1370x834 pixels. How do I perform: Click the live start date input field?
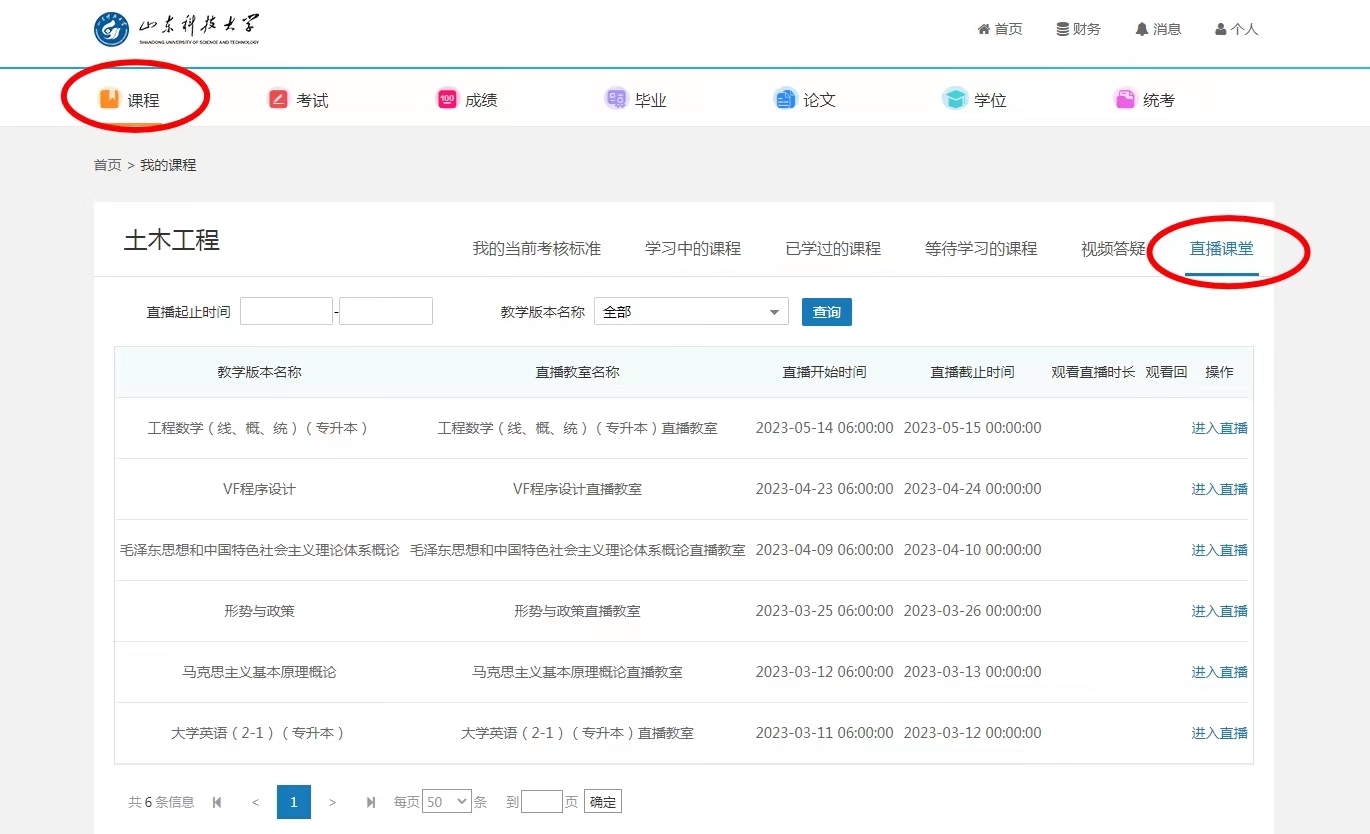(286, 311)
